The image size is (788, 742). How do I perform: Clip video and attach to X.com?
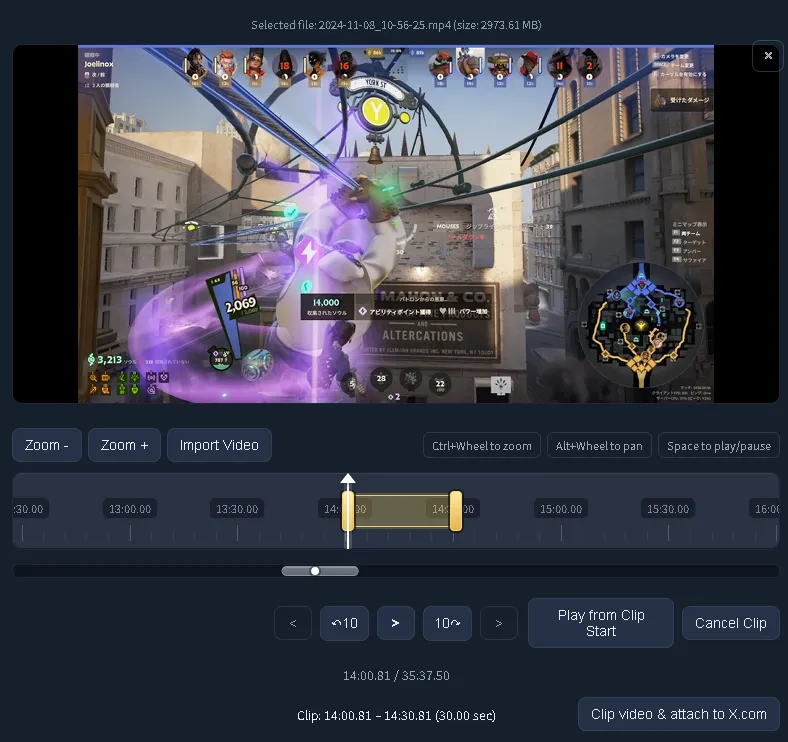[678, 714]
